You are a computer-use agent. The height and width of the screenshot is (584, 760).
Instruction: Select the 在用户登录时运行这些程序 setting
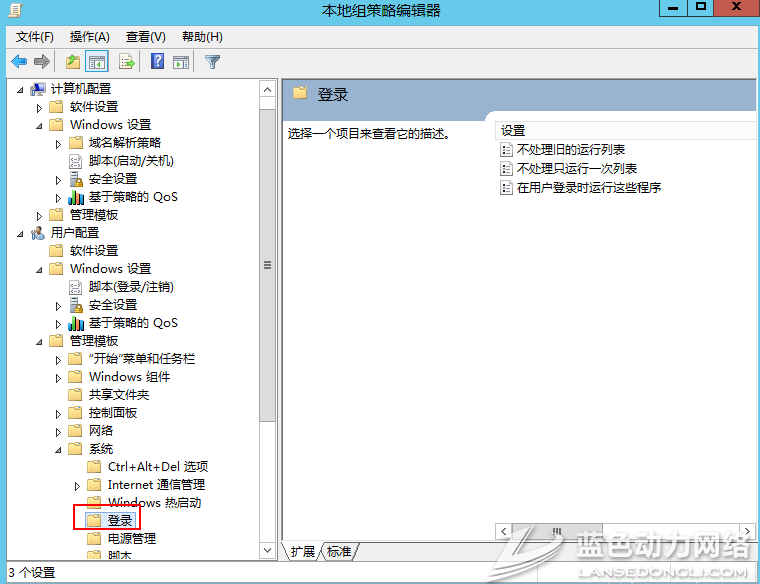[588, 187]
